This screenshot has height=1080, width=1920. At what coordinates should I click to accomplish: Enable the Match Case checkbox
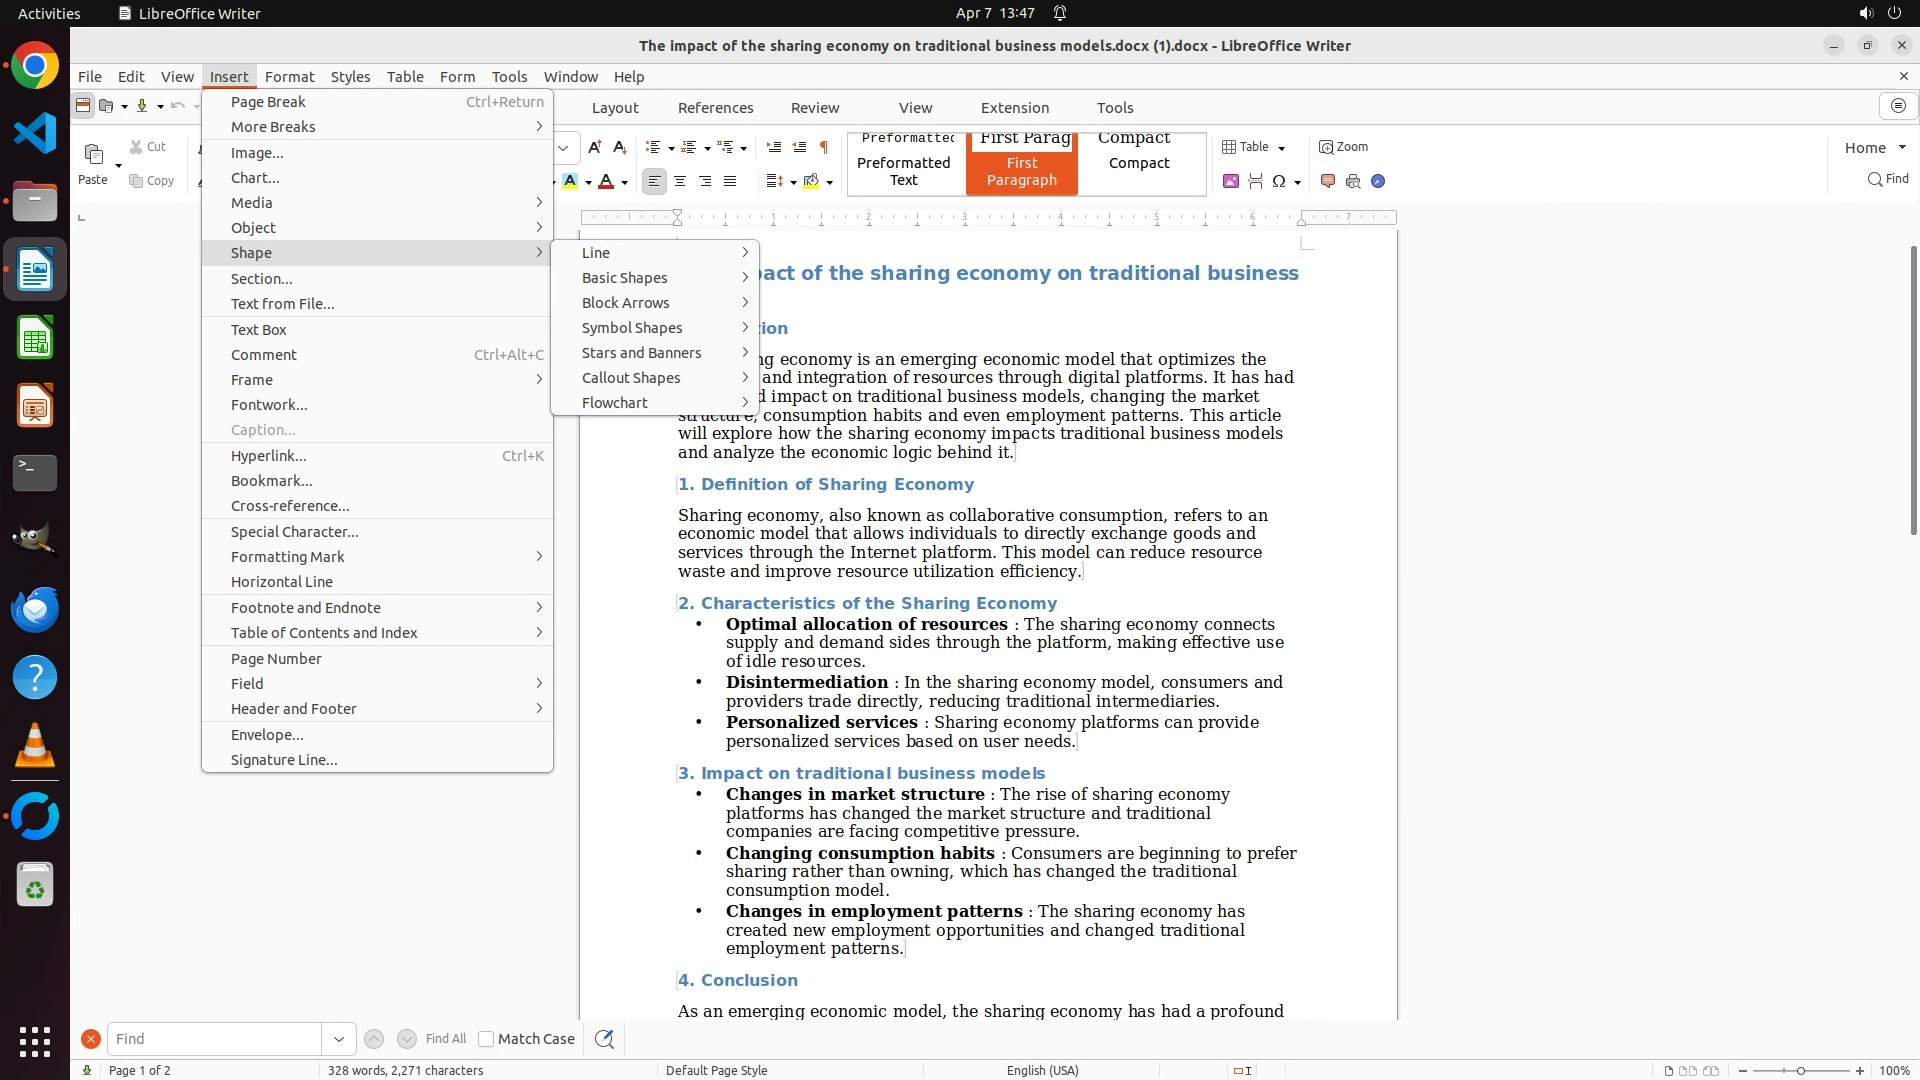486,1039
